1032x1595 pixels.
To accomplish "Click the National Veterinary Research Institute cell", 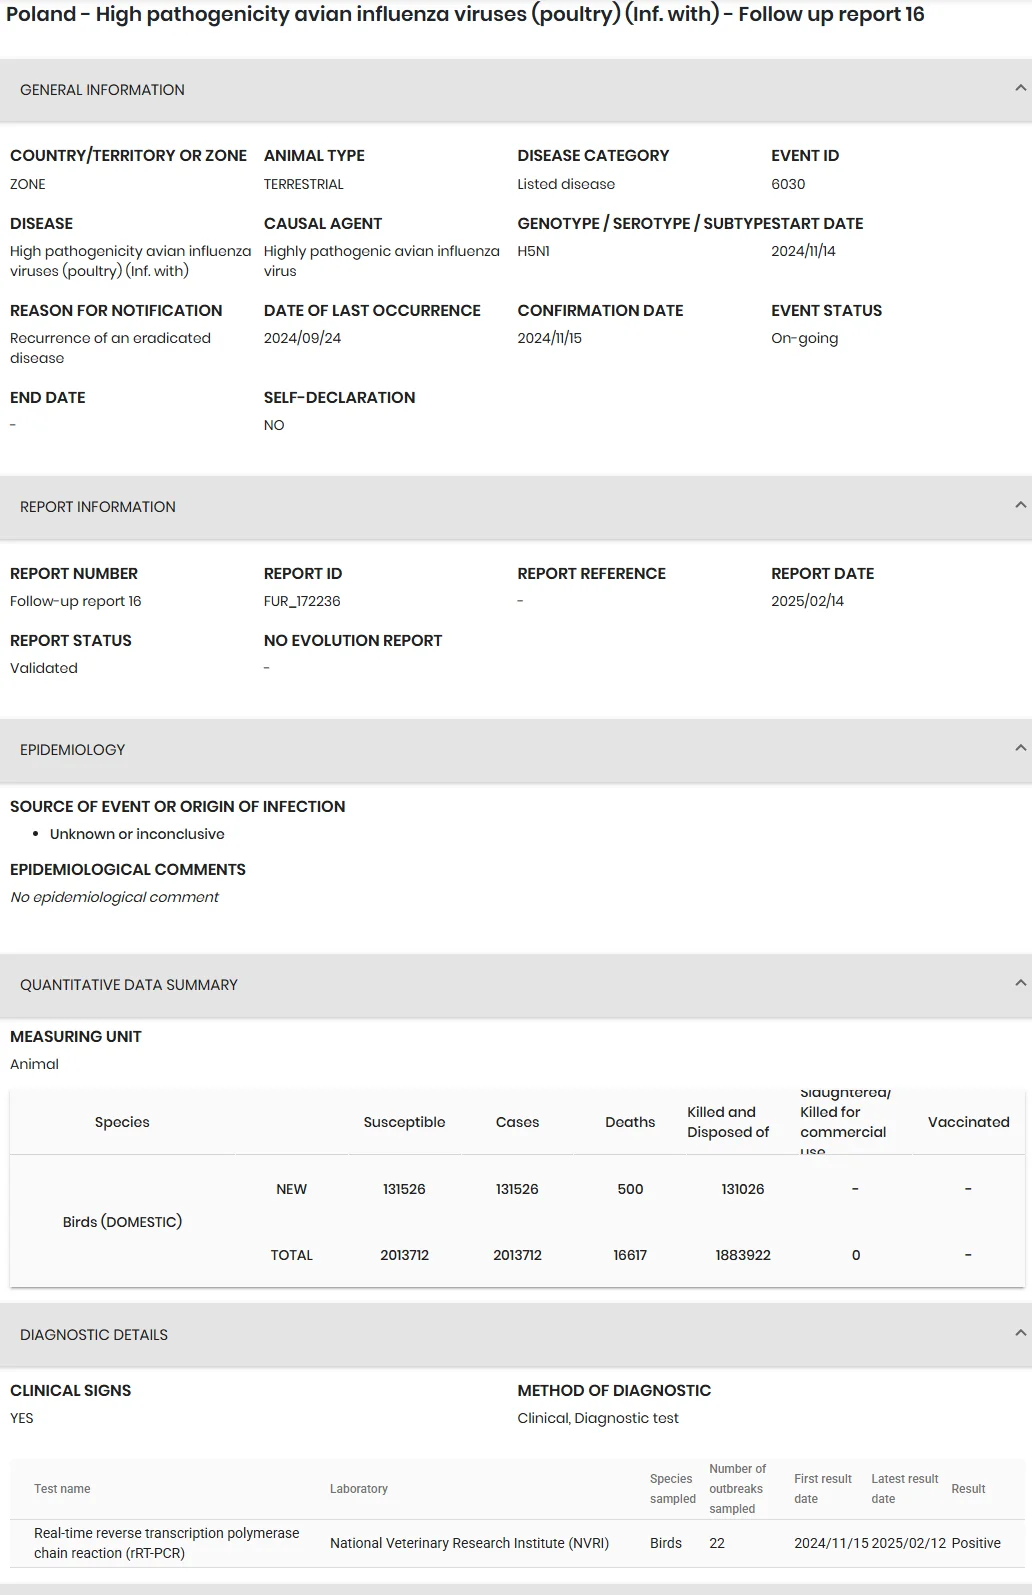I will pyautogui.click(x=469, y=1543).
